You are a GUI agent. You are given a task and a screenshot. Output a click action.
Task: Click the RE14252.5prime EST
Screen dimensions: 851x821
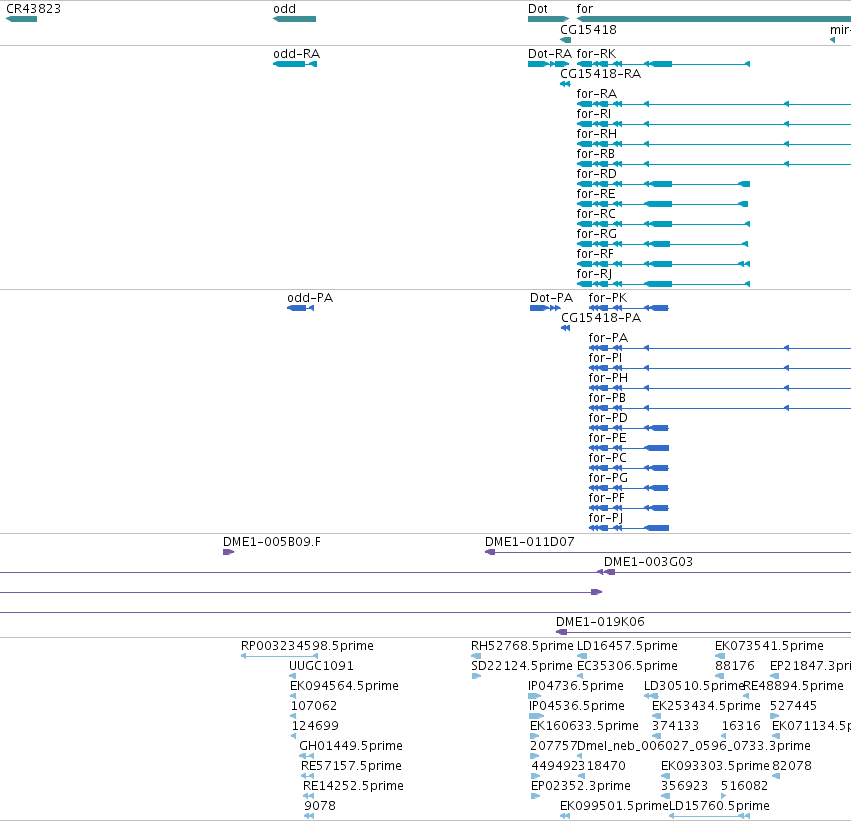[x=309, y=796]
